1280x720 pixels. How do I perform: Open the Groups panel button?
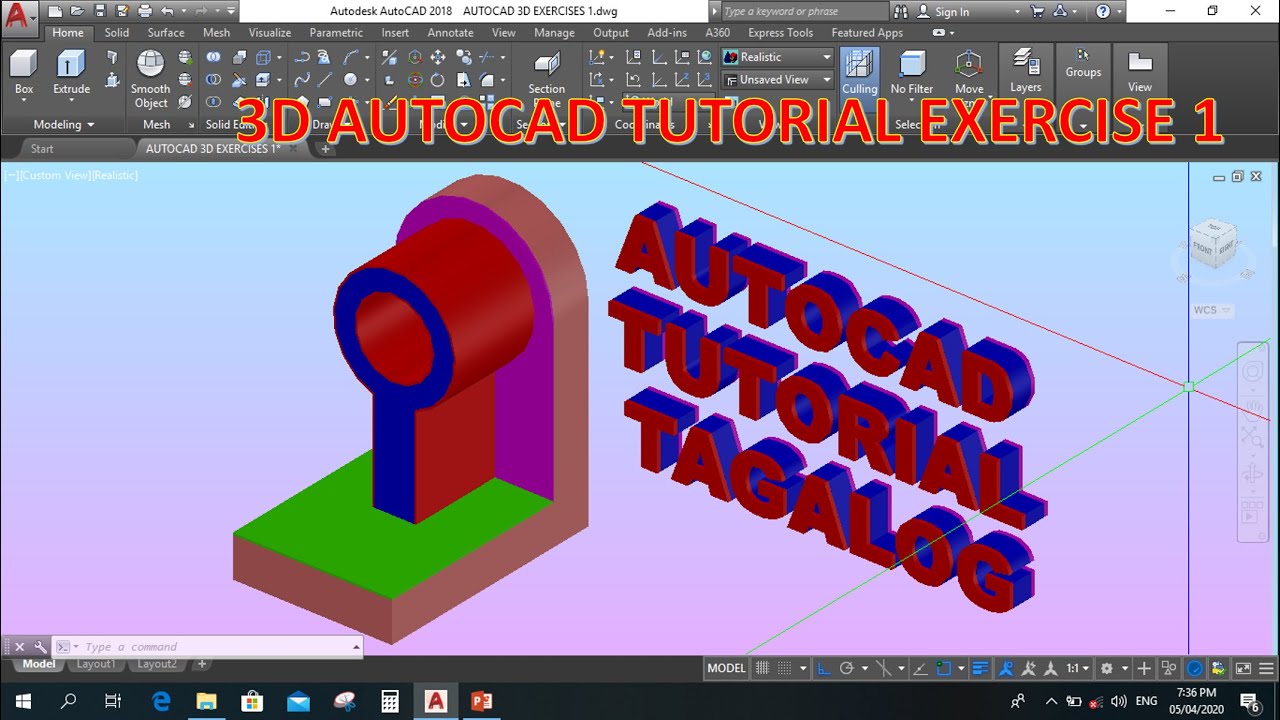coord(1083,63)
